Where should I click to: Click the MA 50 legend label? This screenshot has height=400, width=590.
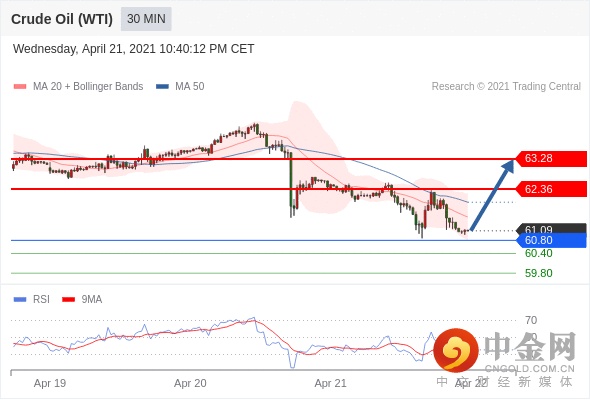[190, 87]
